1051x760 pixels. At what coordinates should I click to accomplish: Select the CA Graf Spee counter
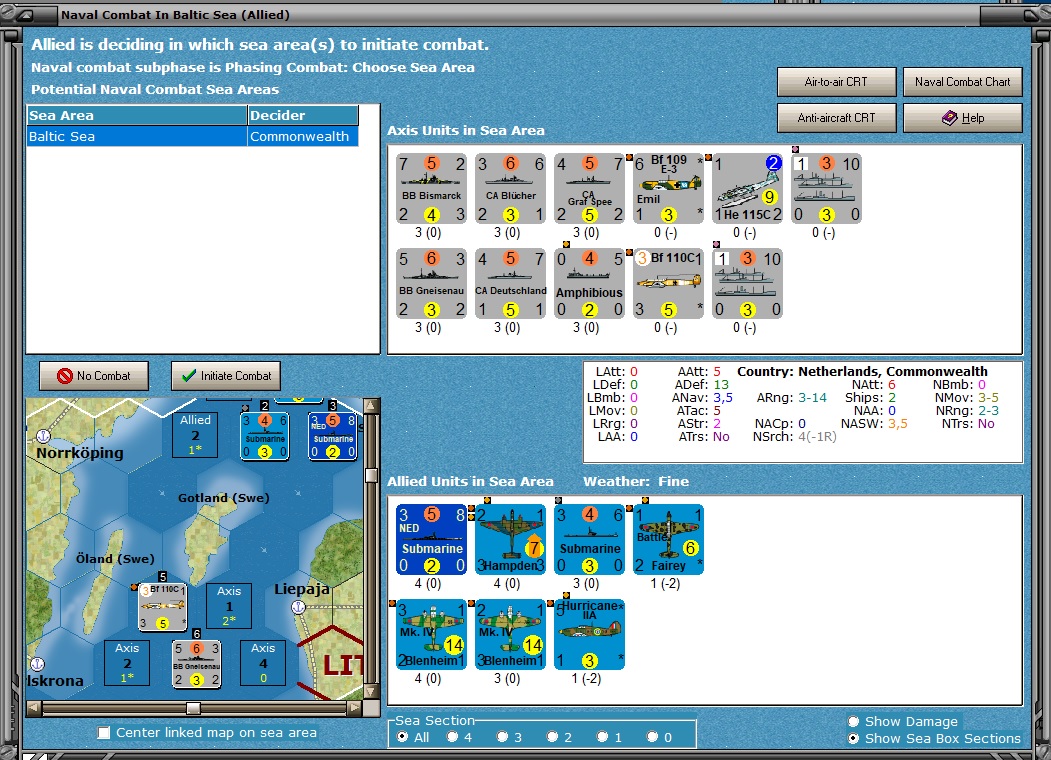pyautogui.click(x=589, y=188)
